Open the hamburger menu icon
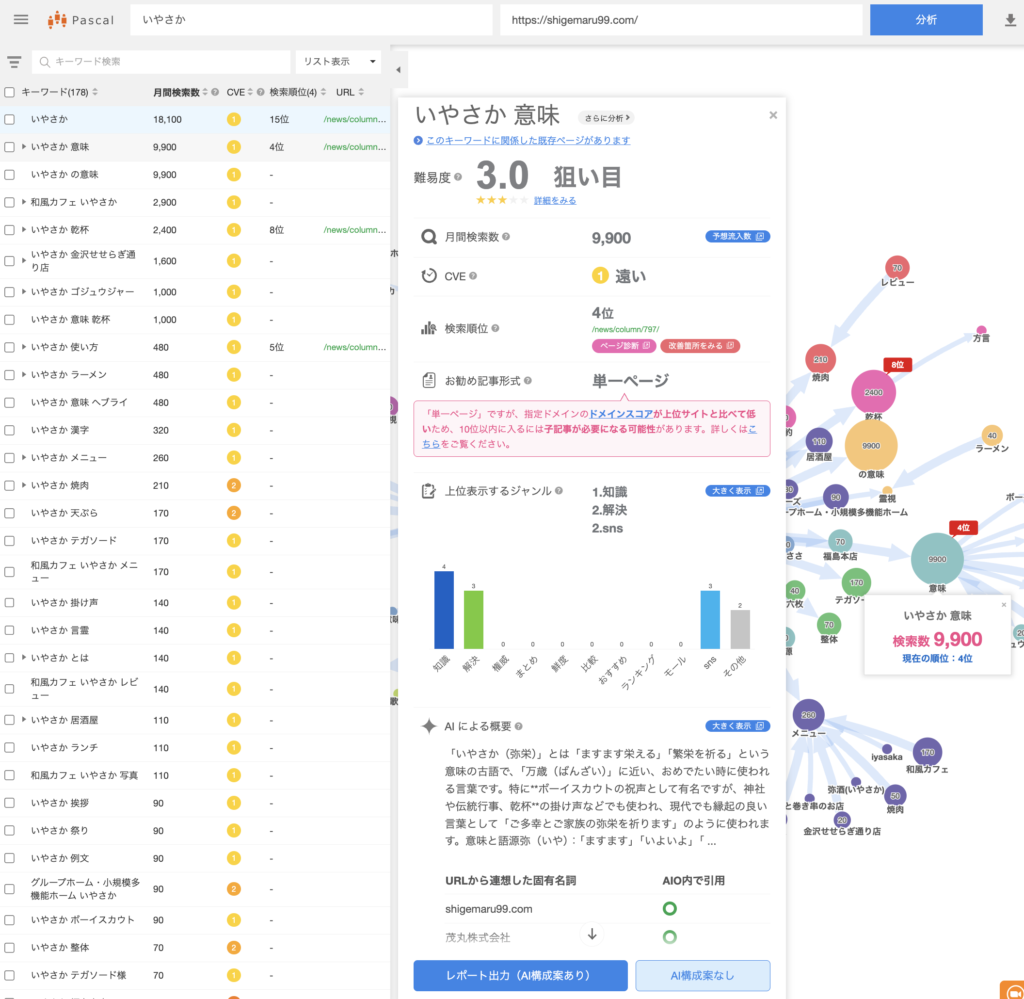1024x999 pixels. tap(21, 20)
